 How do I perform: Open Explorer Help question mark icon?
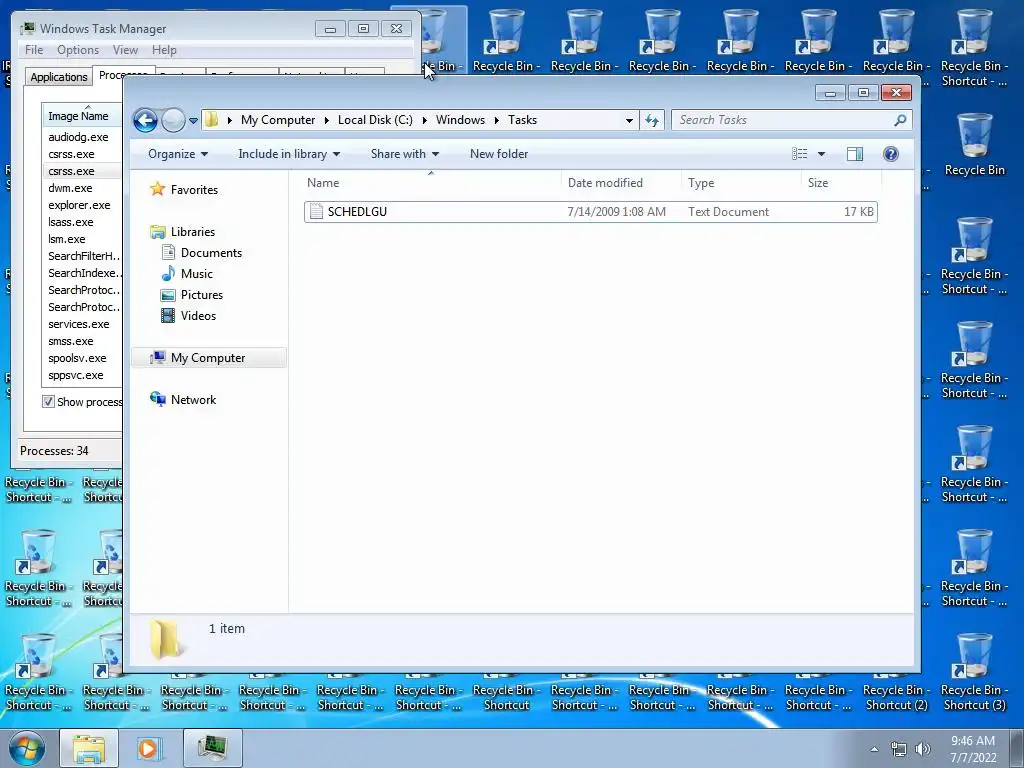(890, 154)
